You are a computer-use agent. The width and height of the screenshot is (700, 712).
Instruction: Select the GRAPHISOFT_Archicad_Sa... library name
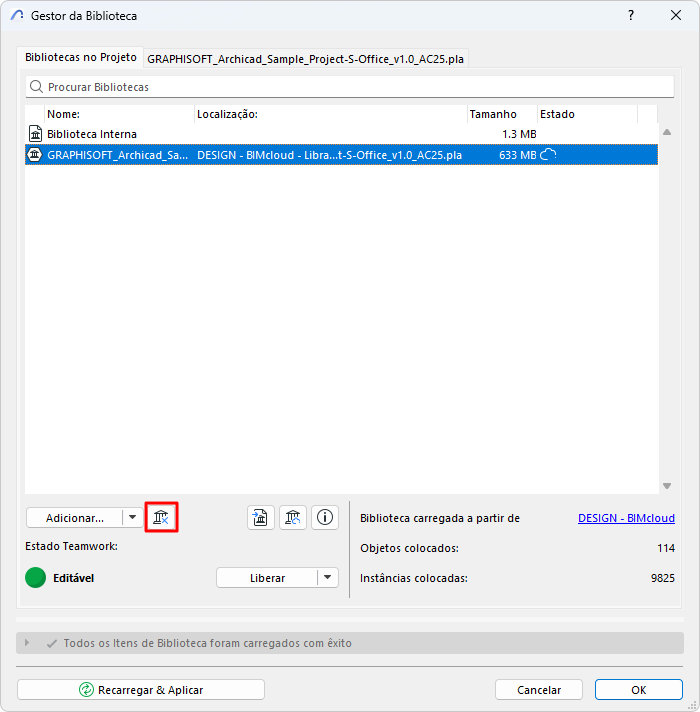point(118,155)
